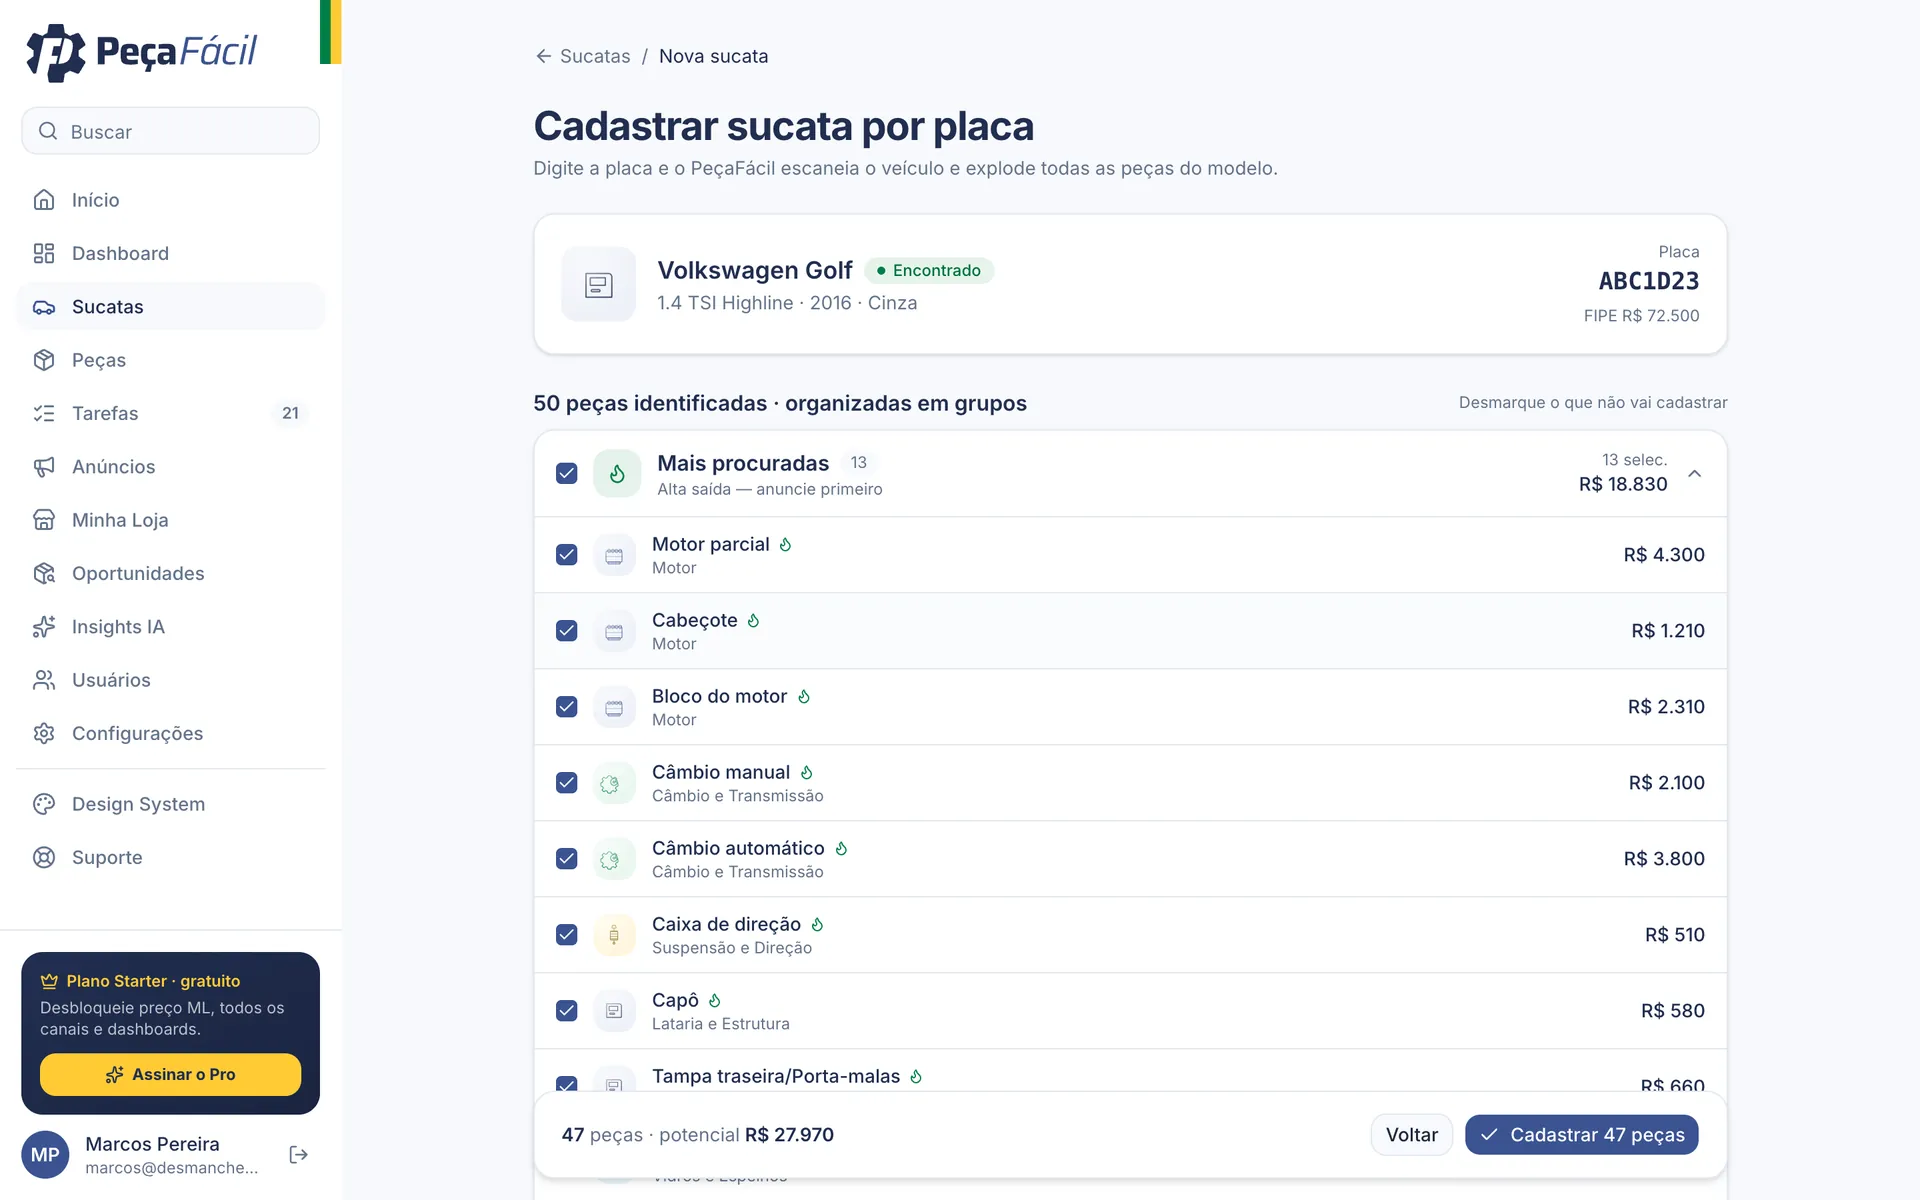The width and height of the screenshot is (1920, 1200).
Task: Click the Minha Loja store icon
Action: tap(44, 520)
